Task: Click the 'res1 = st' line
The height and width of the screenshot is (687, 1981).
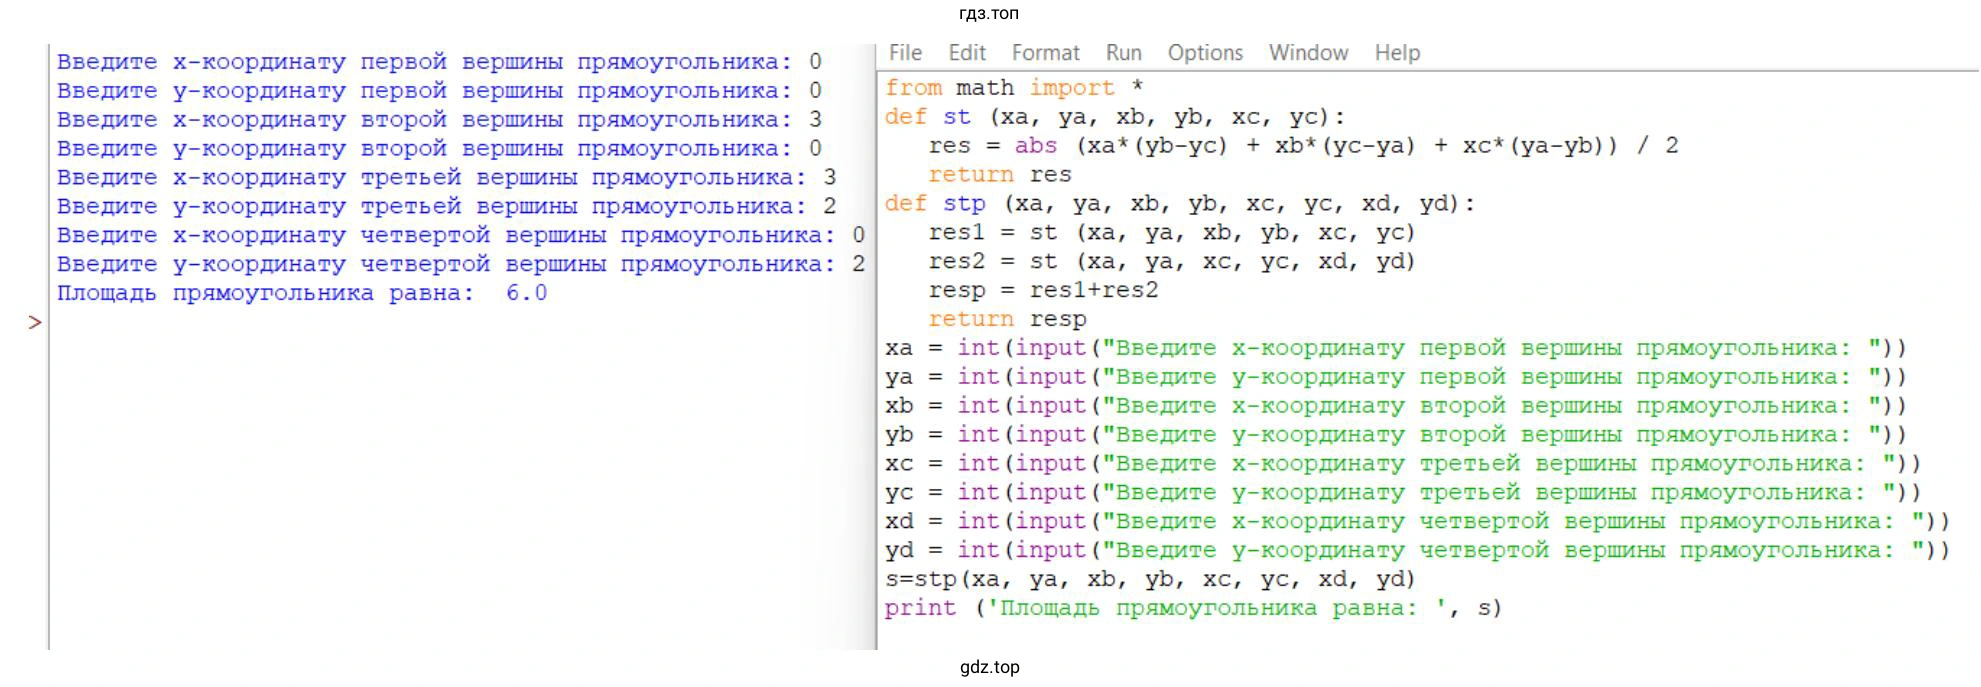Action: 1172,233
